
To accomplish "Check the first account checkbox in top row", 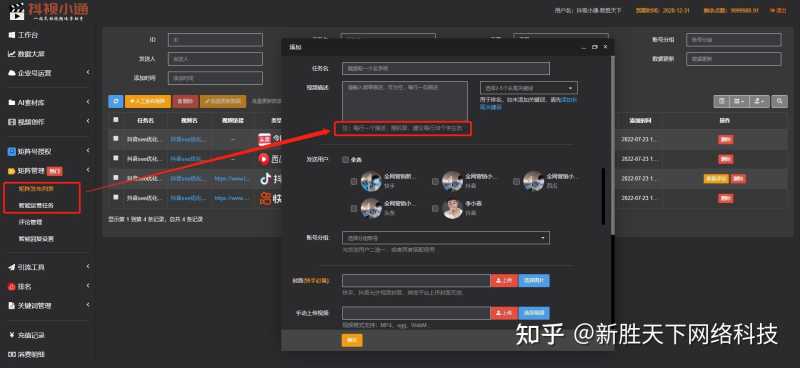I will tap(354, 181).
